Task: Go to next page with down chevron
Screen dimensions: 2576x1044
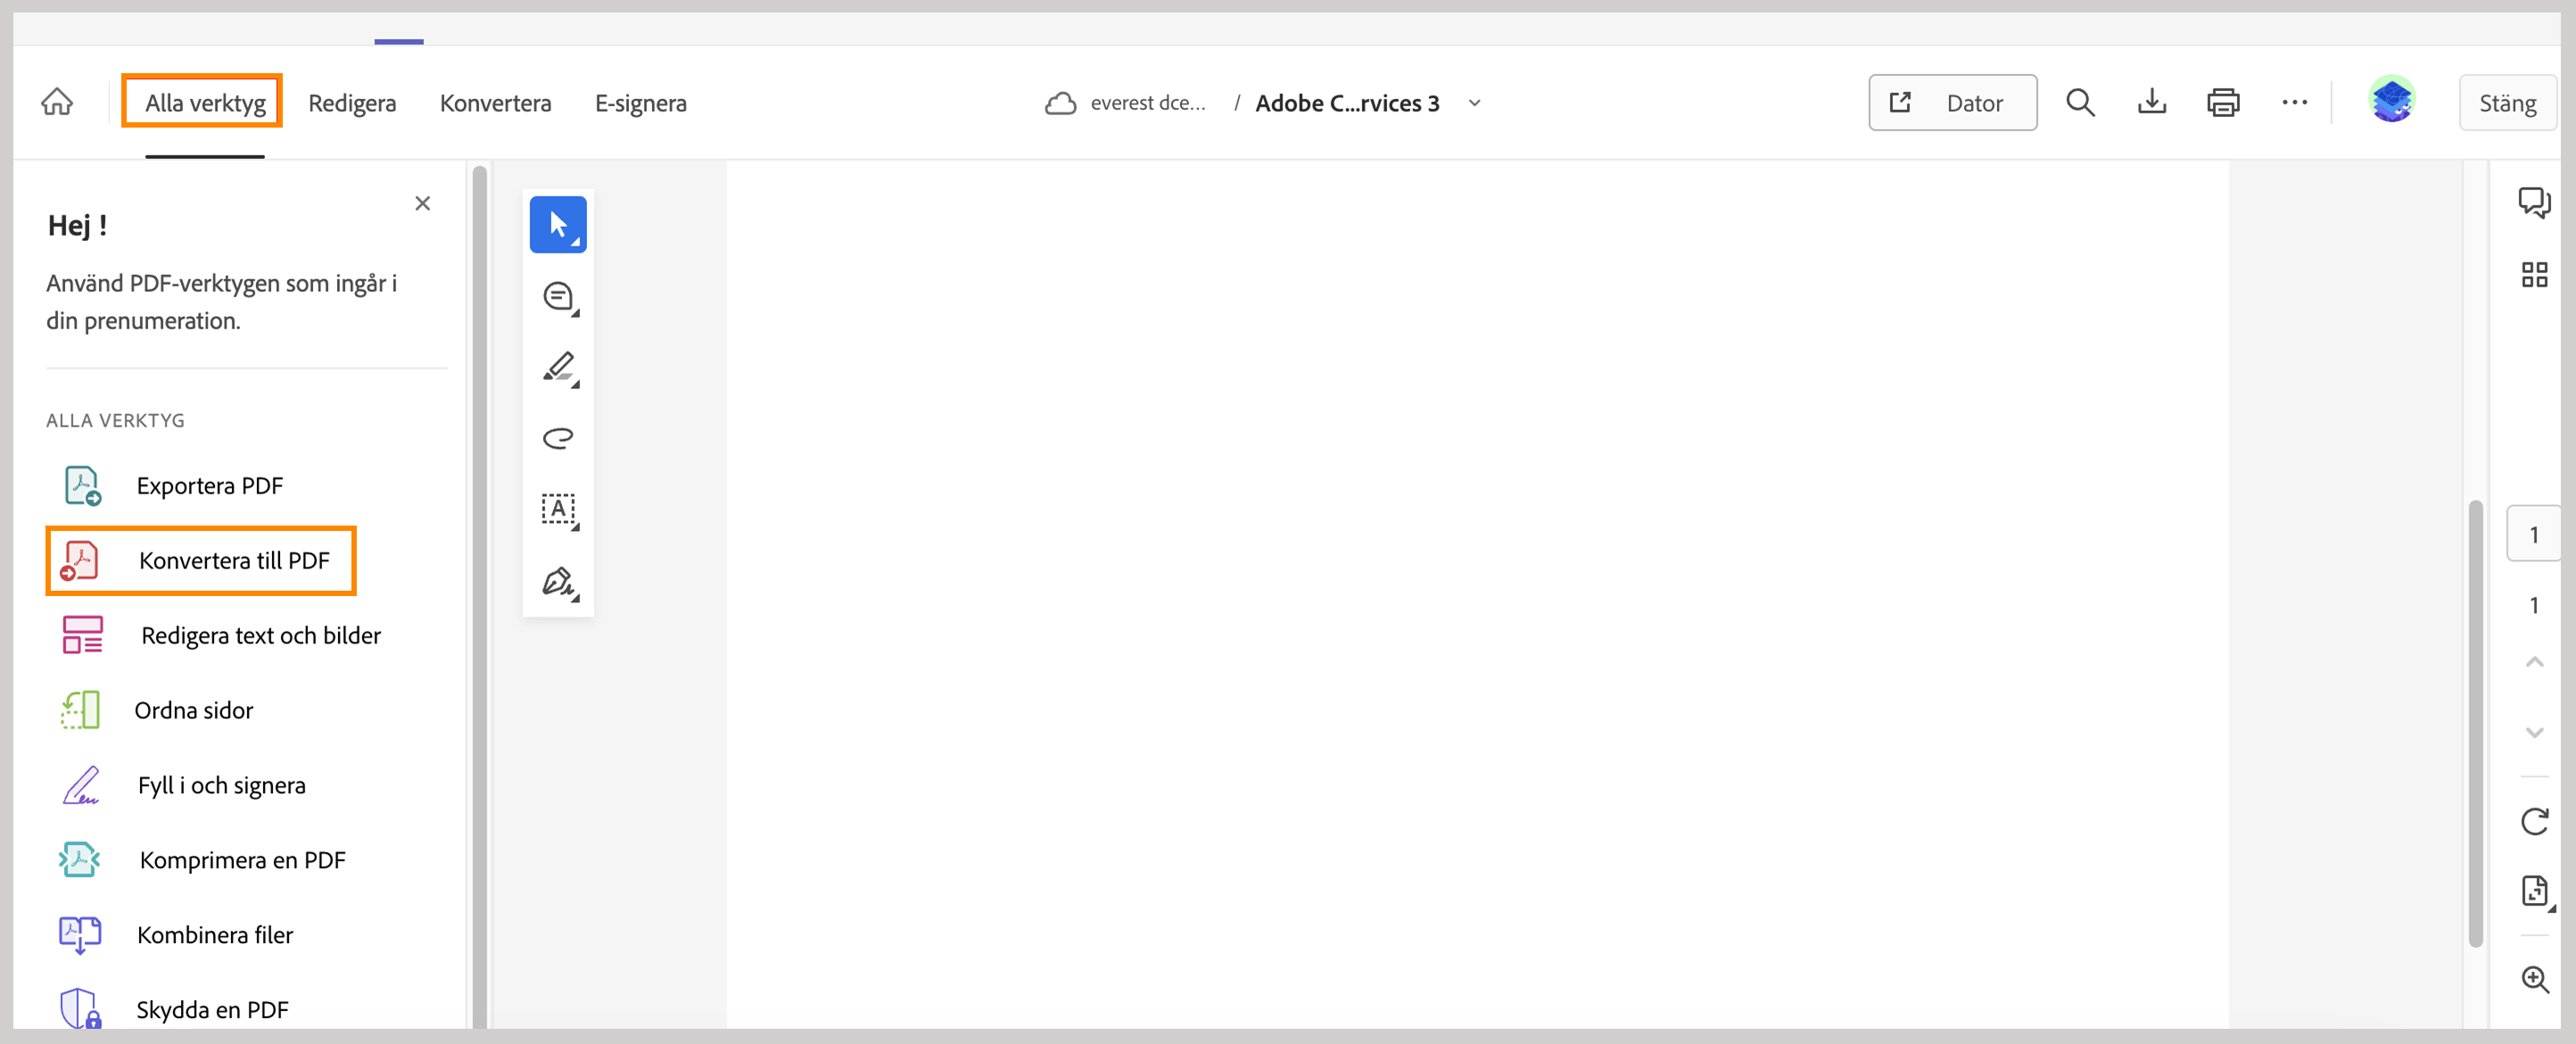Action: (2533, 732)
